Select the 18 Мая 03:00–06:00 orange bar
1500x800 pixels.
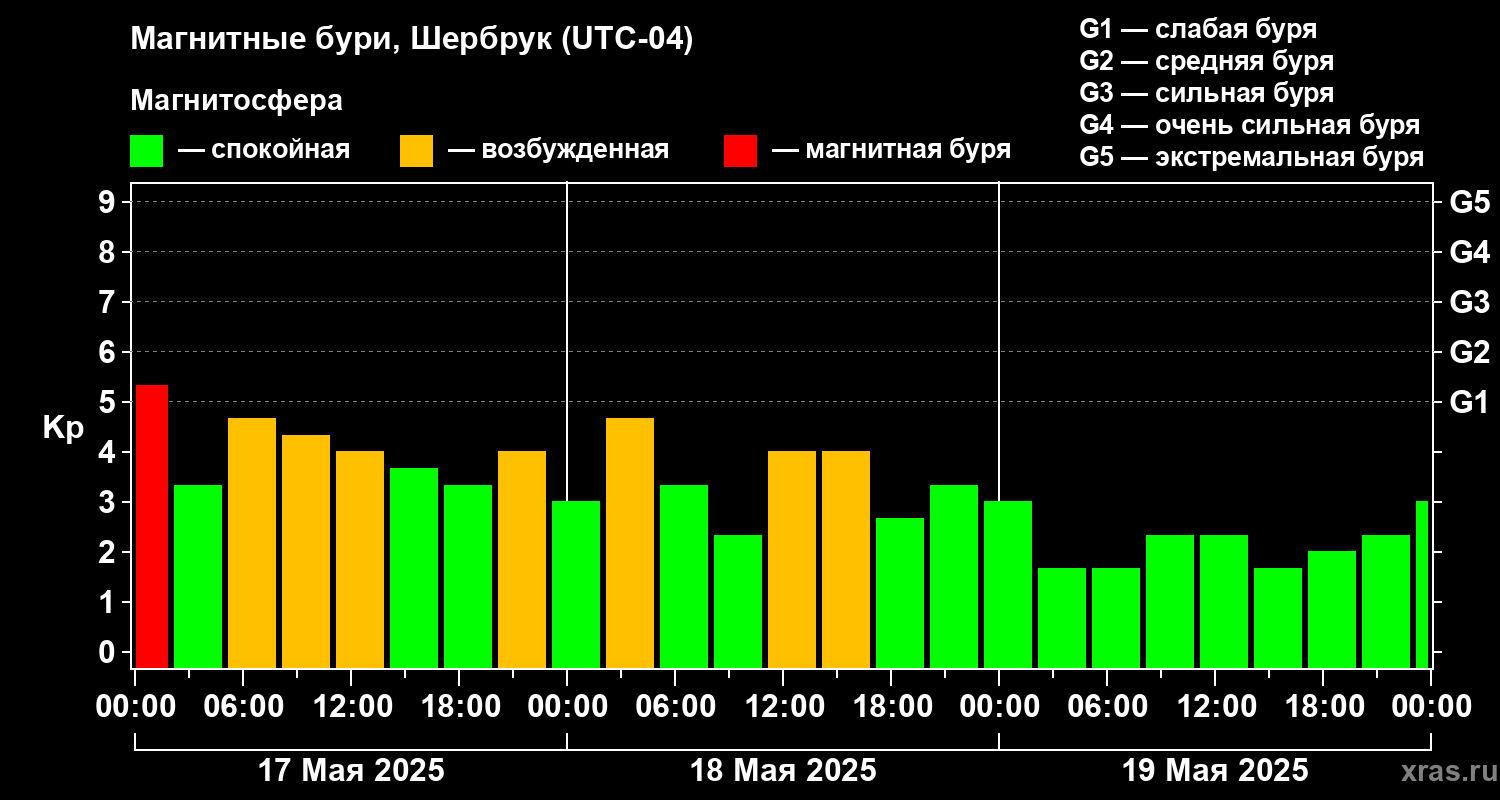[630, 543]
